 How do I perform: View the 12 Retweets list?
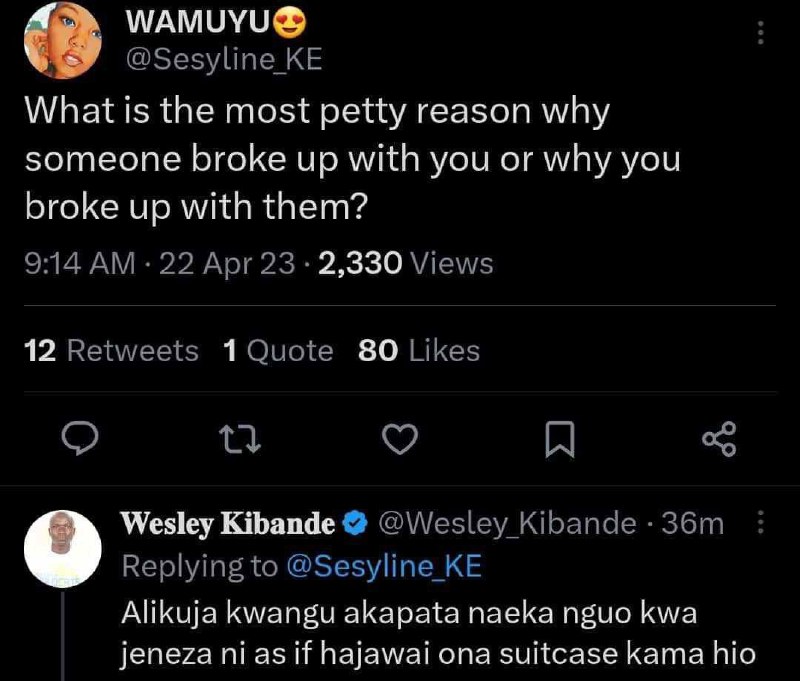click(x=111, y=351)
